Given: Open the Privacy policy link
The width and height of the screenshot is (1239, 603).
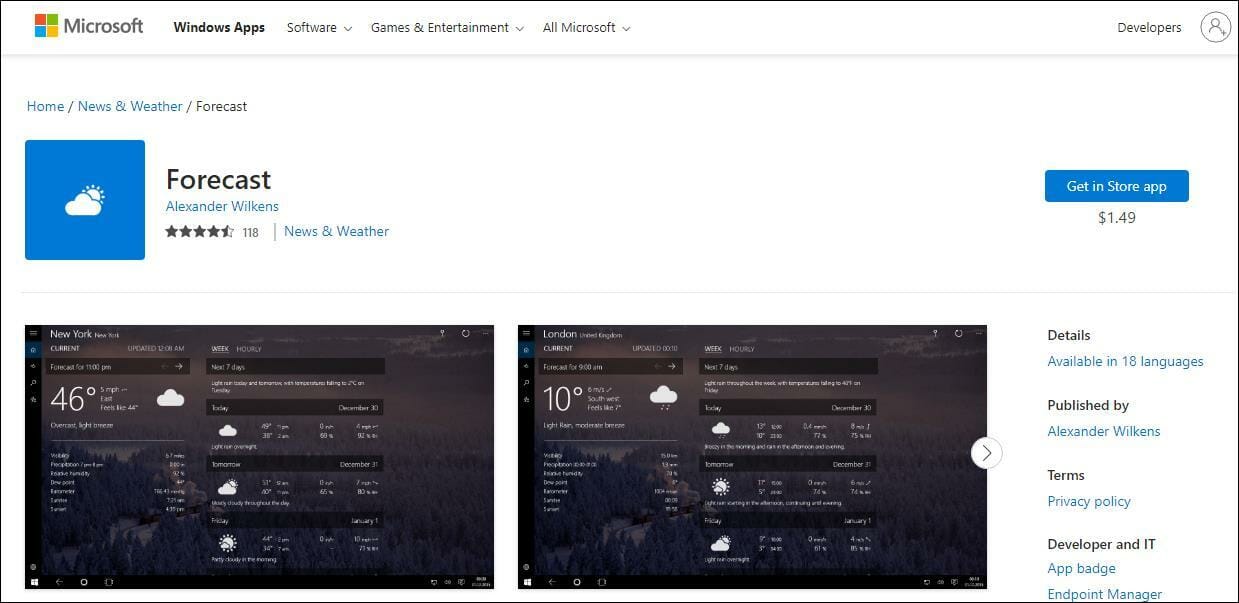Looking at the screenshot, I should click(1088, 501).
